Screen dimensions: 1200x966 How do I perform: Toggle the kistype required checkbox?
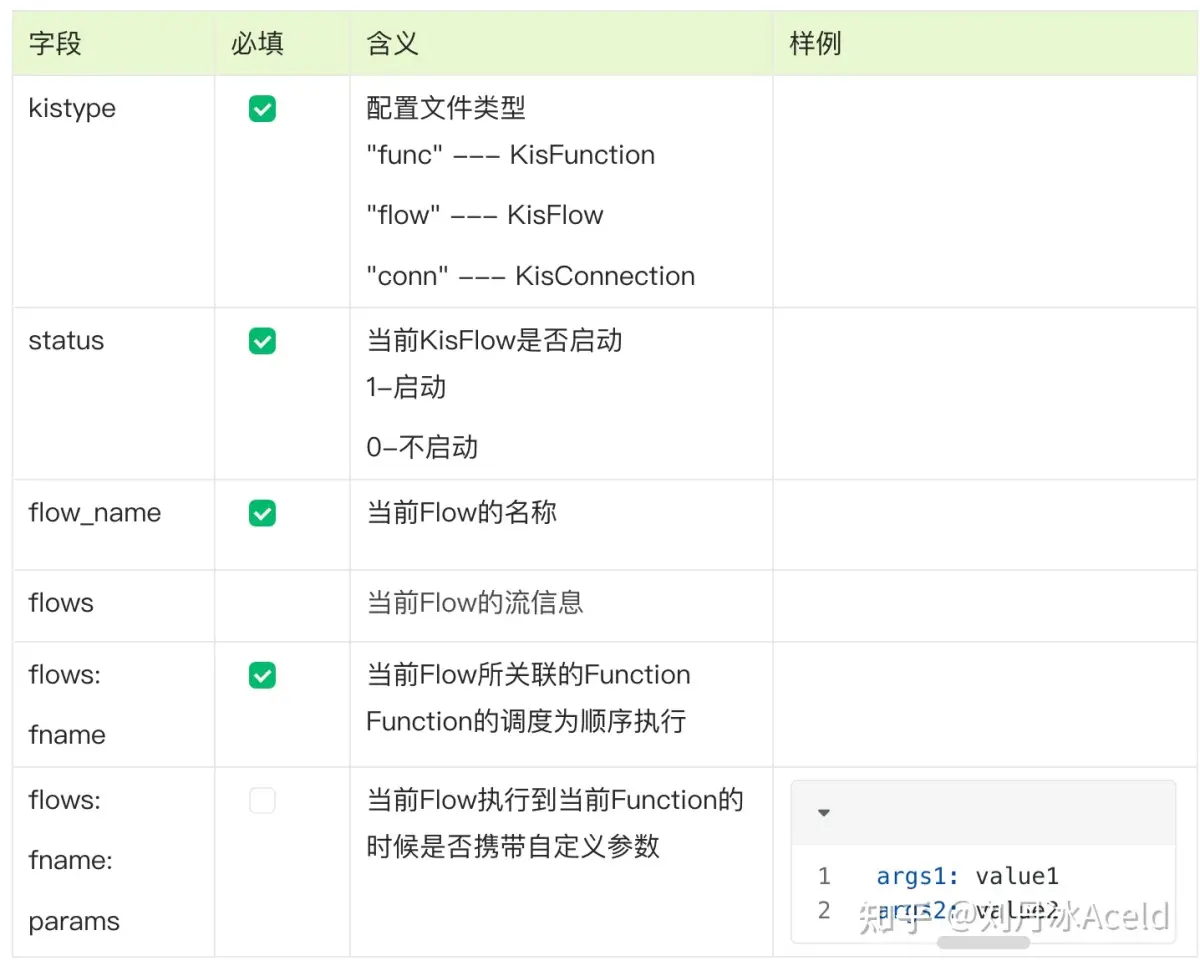pyautogui.click(x=262, y=109)
